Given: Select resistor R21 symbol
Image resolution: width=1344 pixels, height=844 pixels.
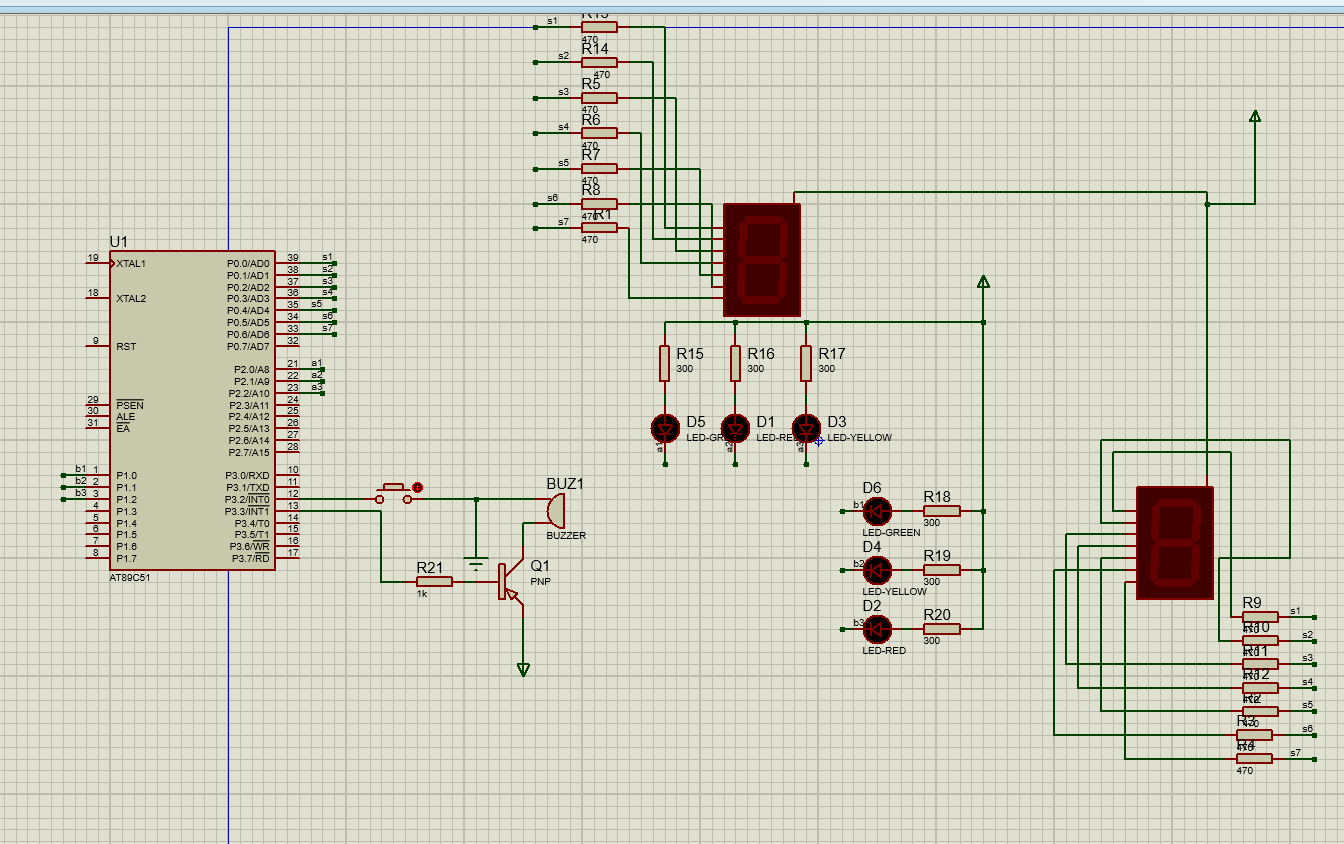Looking at the screenshot, I should (434, 581).
